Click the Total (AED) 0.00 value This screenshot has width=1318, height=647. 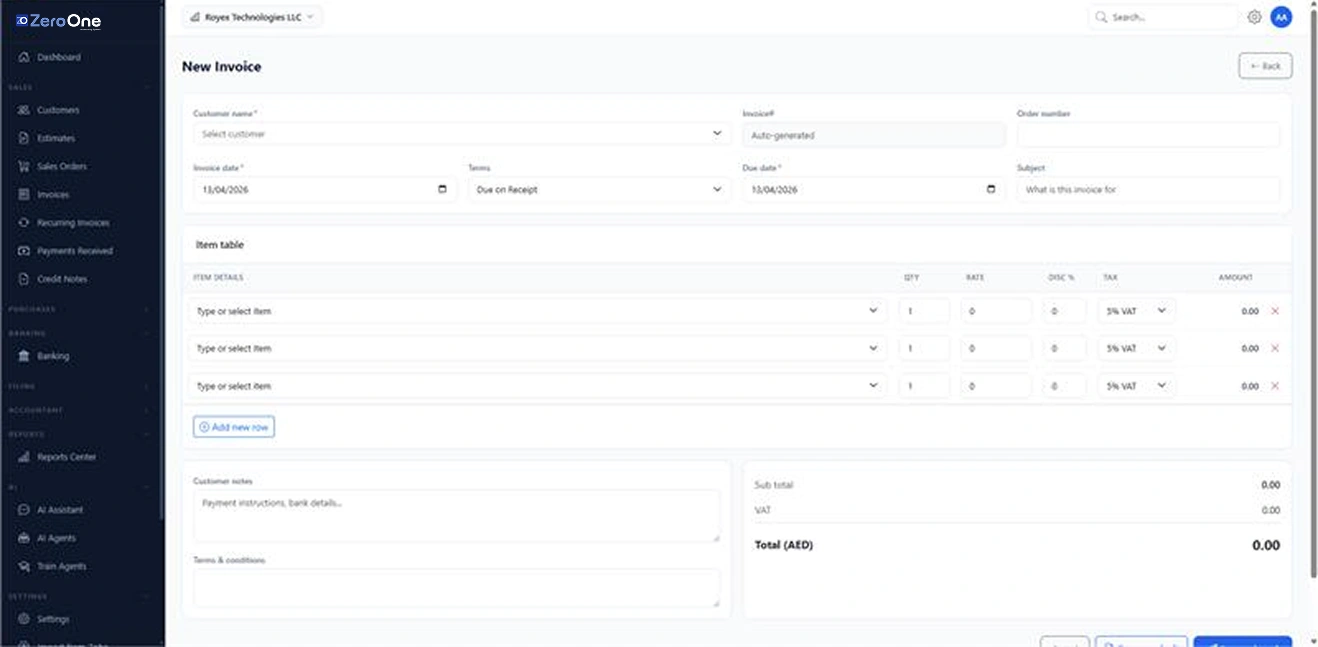(1266, 545)
